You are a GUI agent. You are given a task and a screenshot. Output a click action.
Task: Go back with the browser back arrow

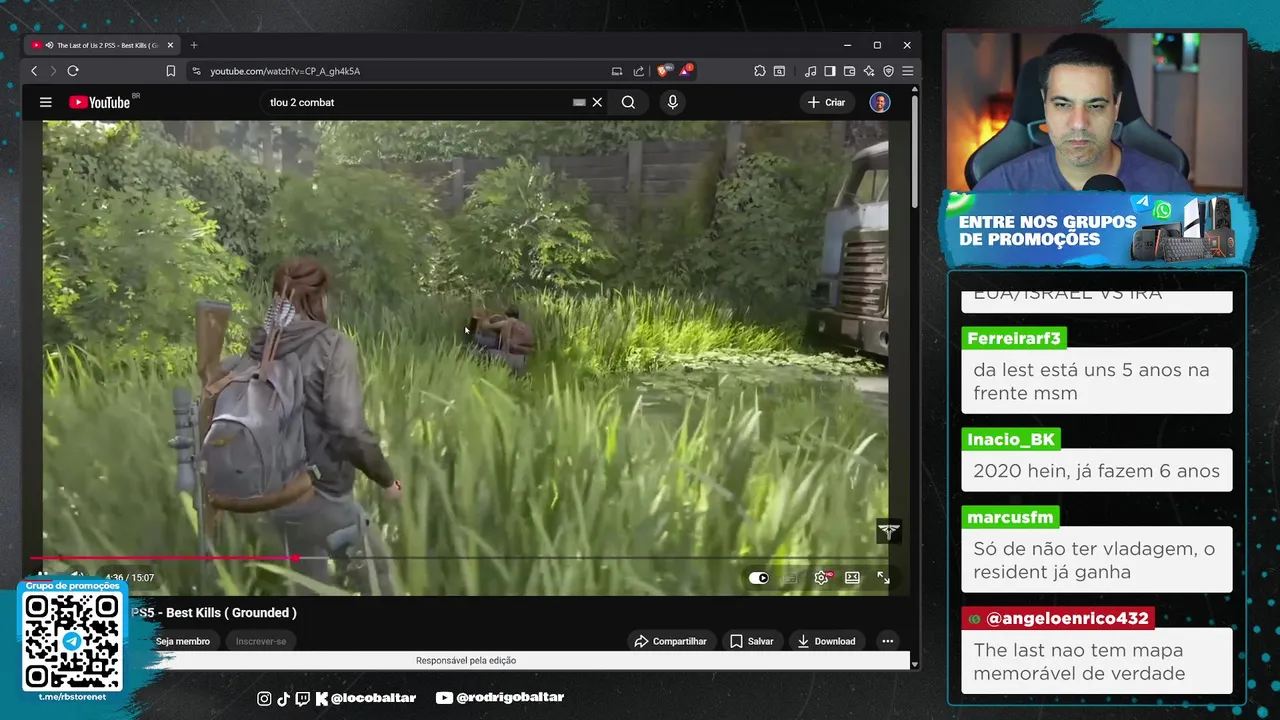click(x=34, y=71)
